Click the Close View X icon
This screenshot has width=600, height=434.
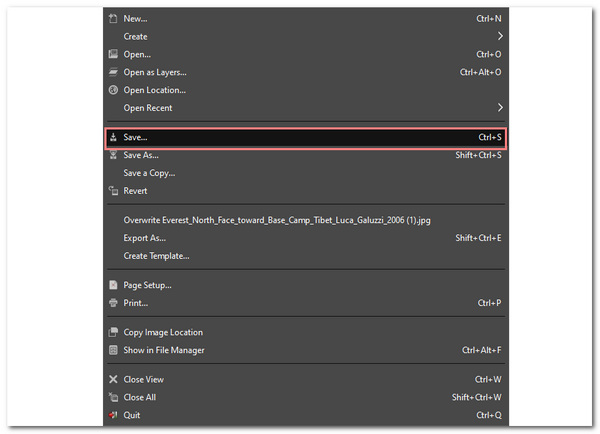(x=113, y=379)
